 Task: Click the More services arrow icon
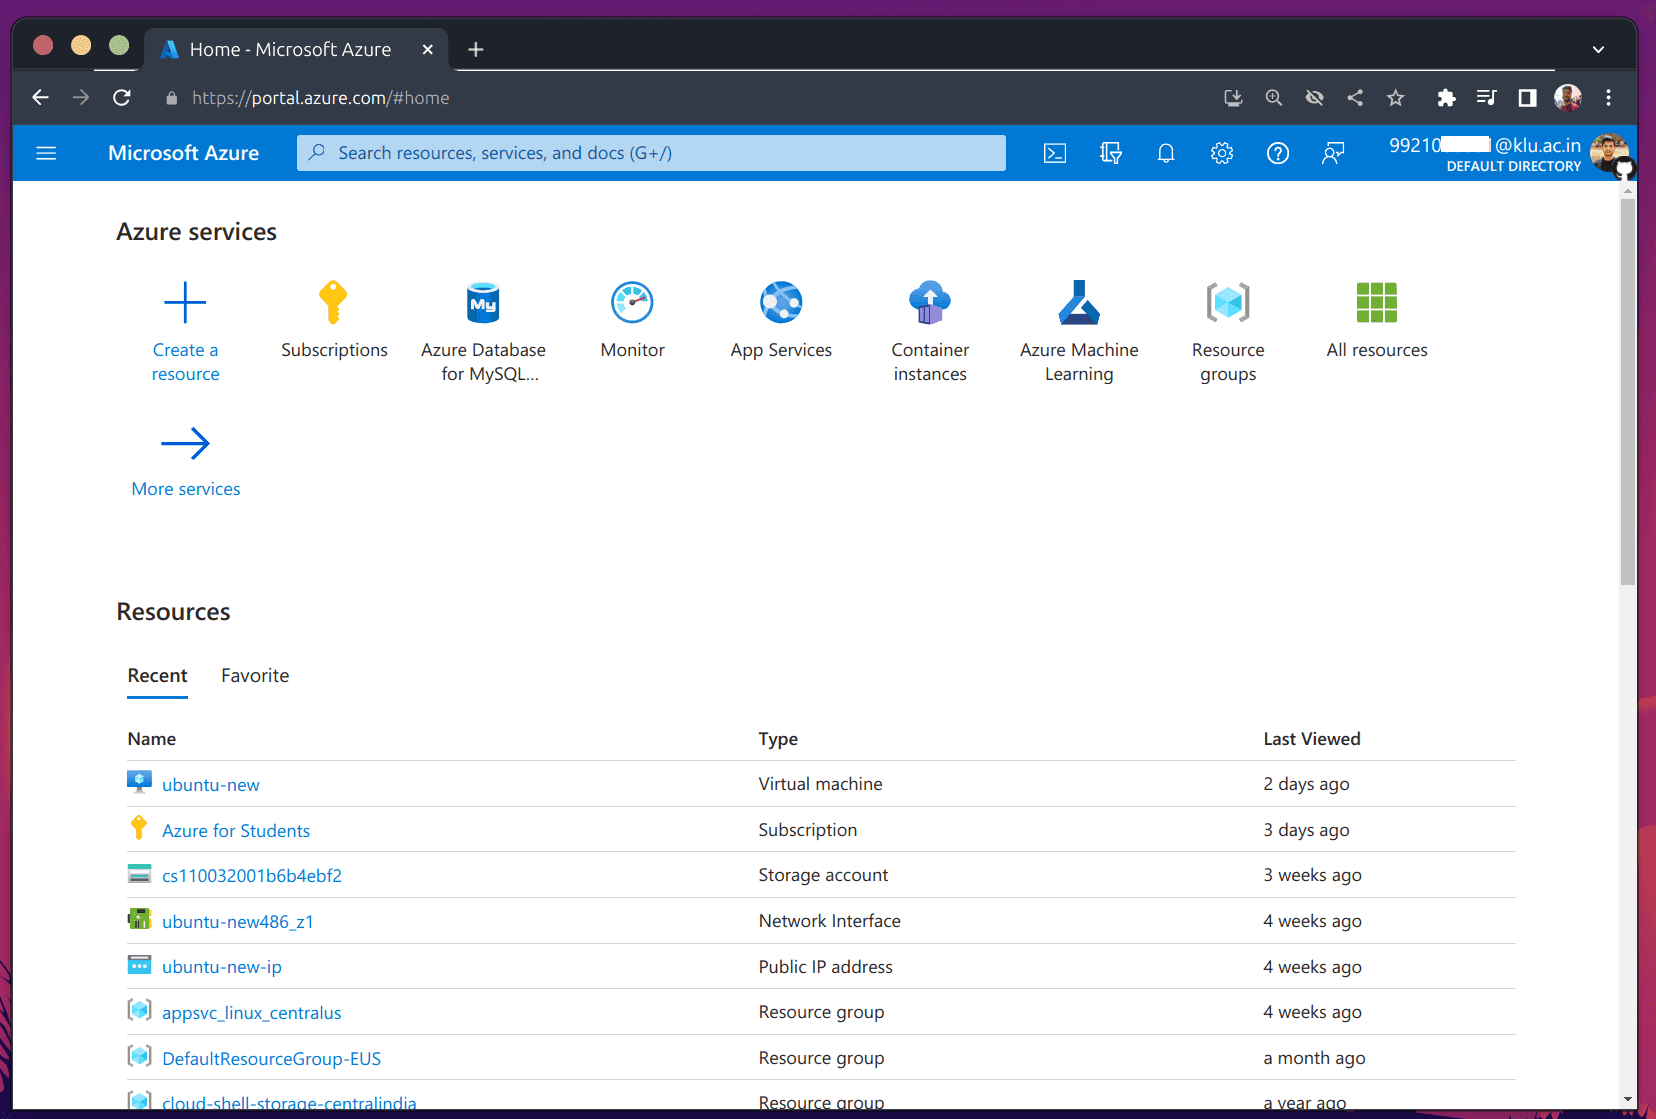pos(185,443)
